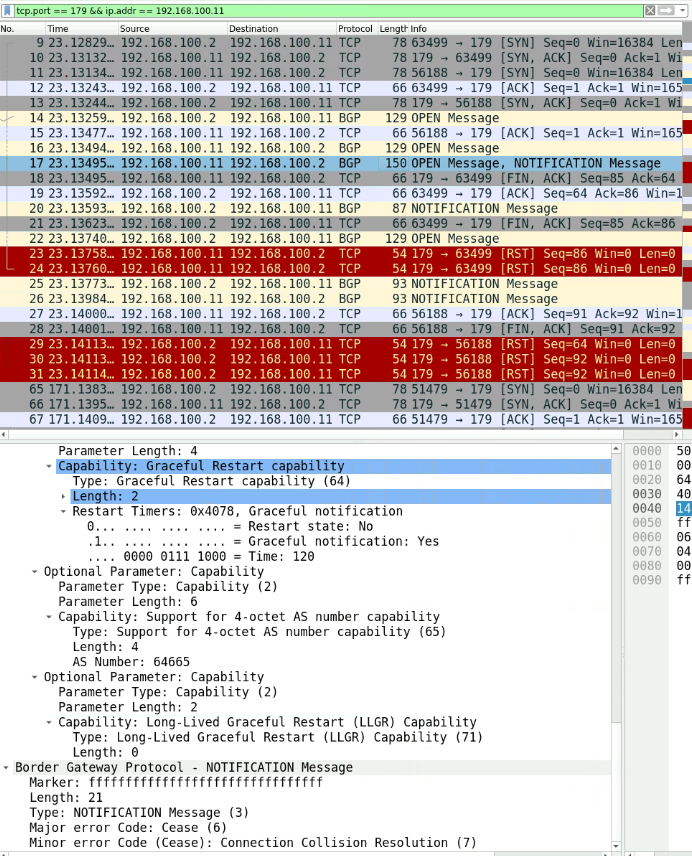Collapse Capability: Support for 4-octet AS node
The height and width of the screenshot is (856, 692).
click(49, 617)
